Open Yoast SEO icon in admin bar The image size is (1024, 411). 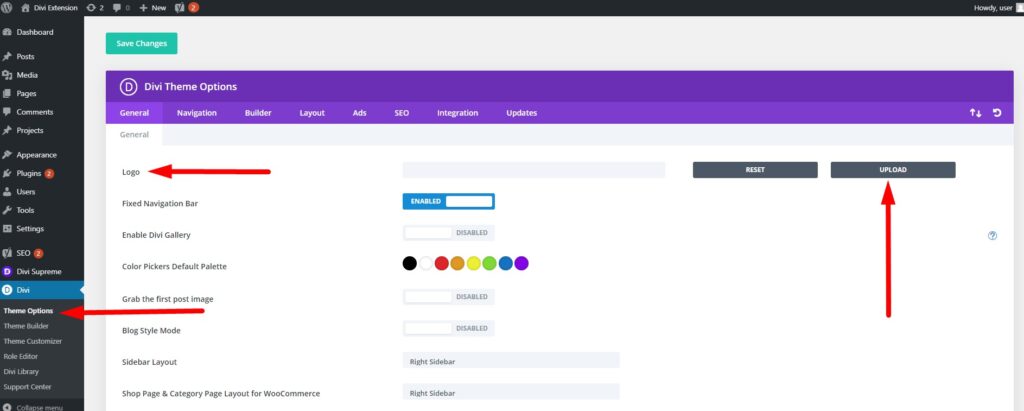click(x=187, y=8)
